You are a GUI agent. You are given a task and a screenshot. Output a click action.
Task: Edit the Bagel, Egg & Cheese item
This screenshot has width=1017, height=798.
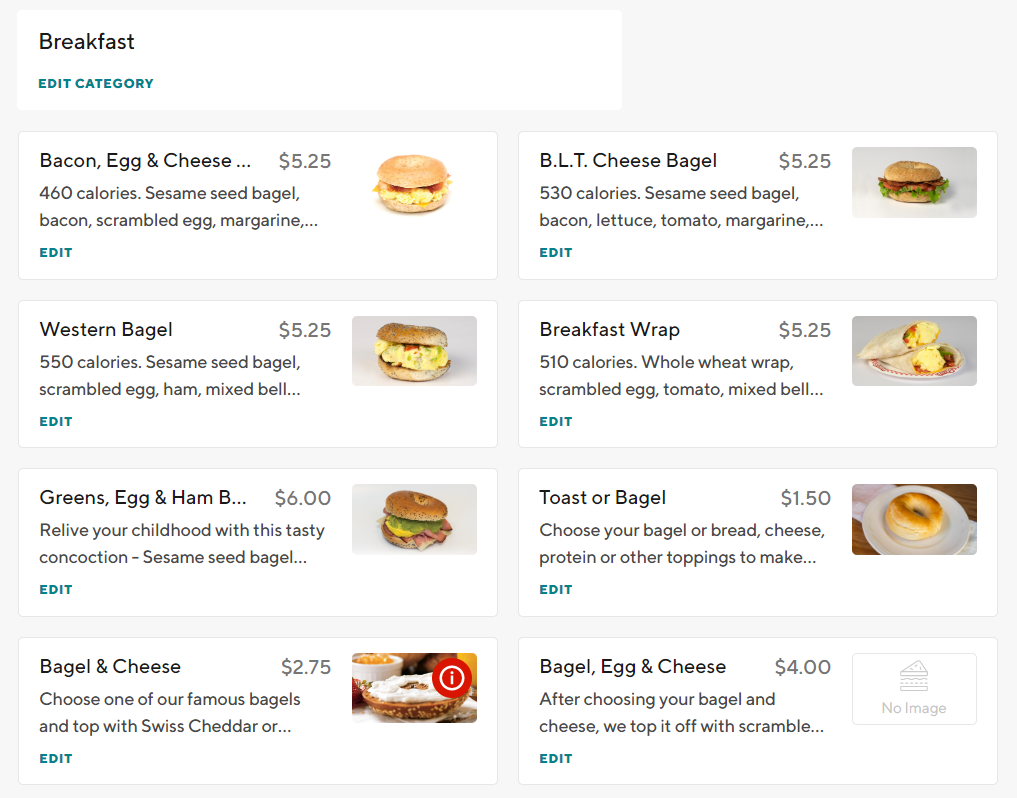click(x=556, y=759)
